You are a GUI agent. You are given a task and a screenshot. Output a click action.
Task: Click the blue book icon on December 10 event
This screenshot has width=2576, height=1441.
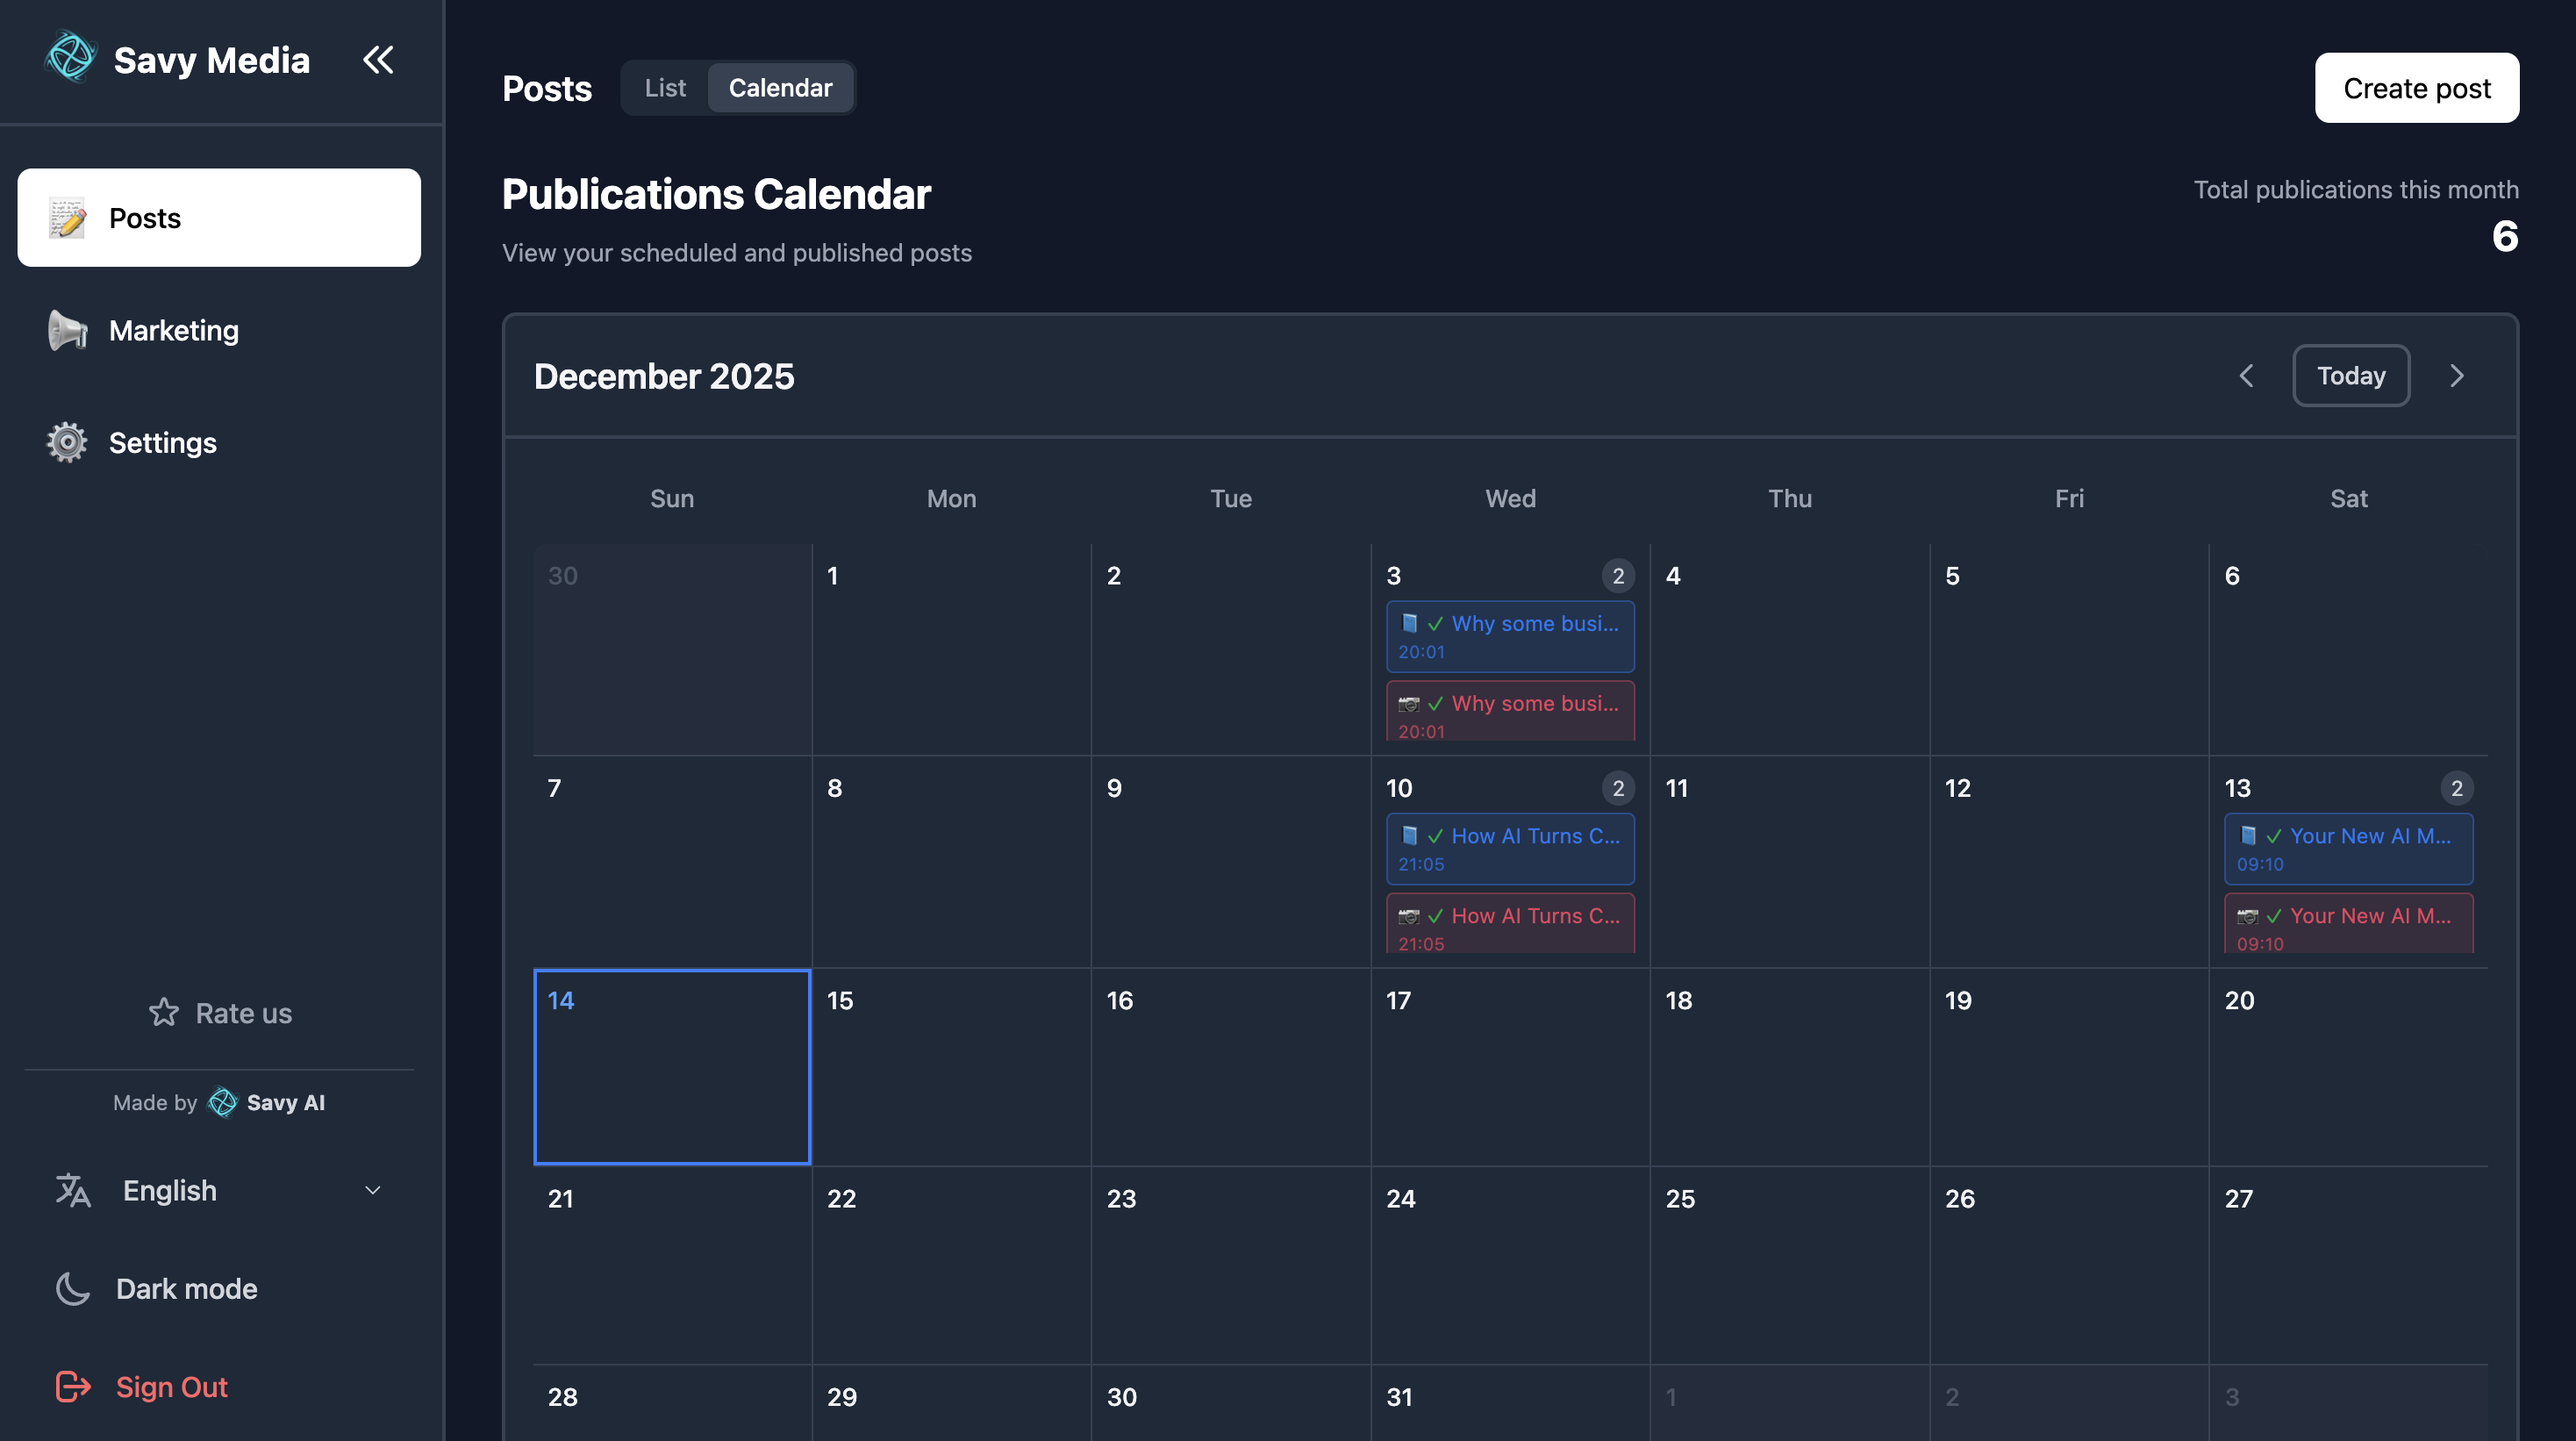[1409, 835]
